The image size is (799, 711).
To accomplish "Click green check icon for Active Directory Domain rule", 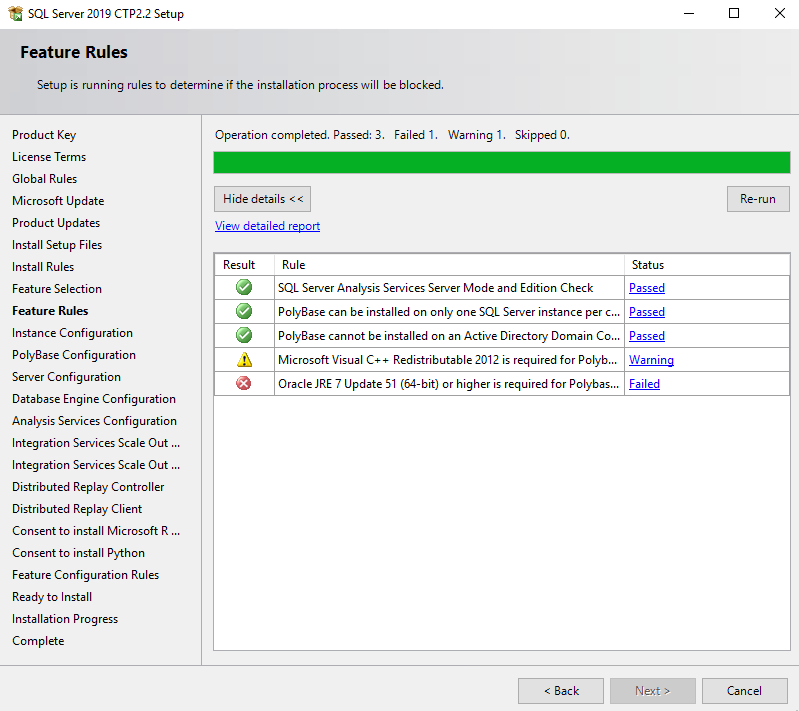I will click(x=244, y=335).
